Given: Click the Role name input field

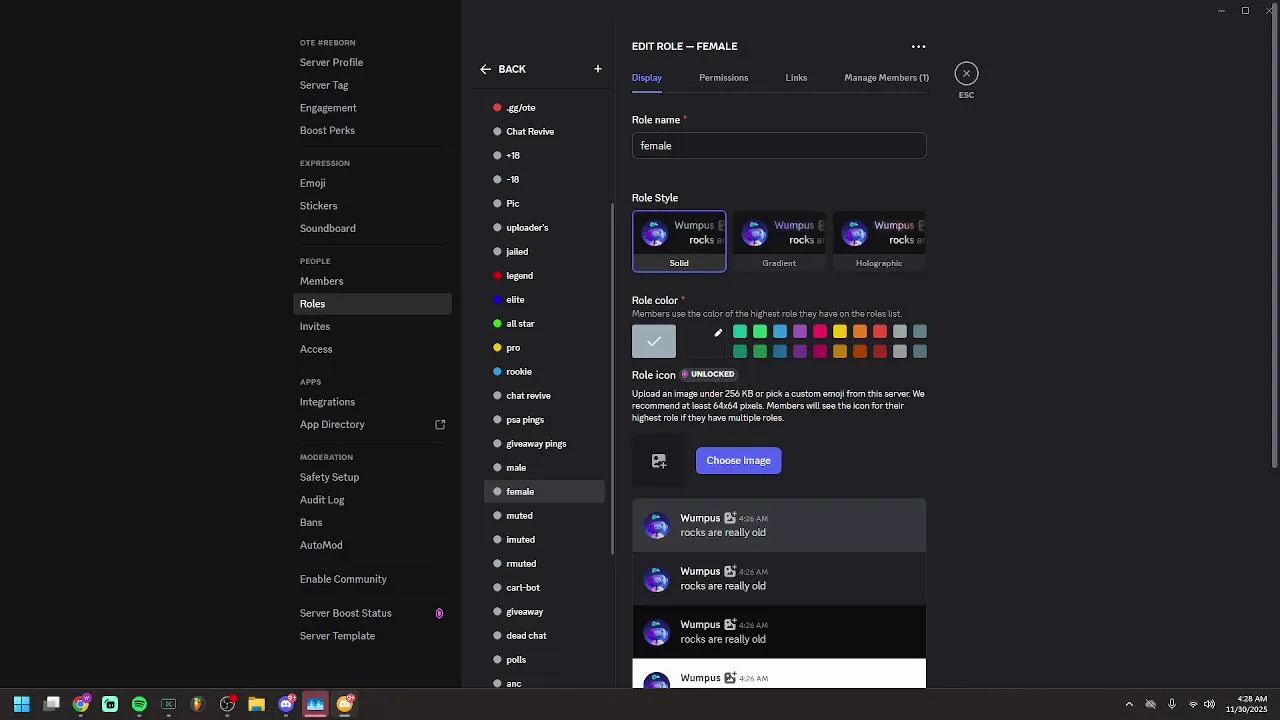Looking at the screenshot, I should click(x=779, y=146).
